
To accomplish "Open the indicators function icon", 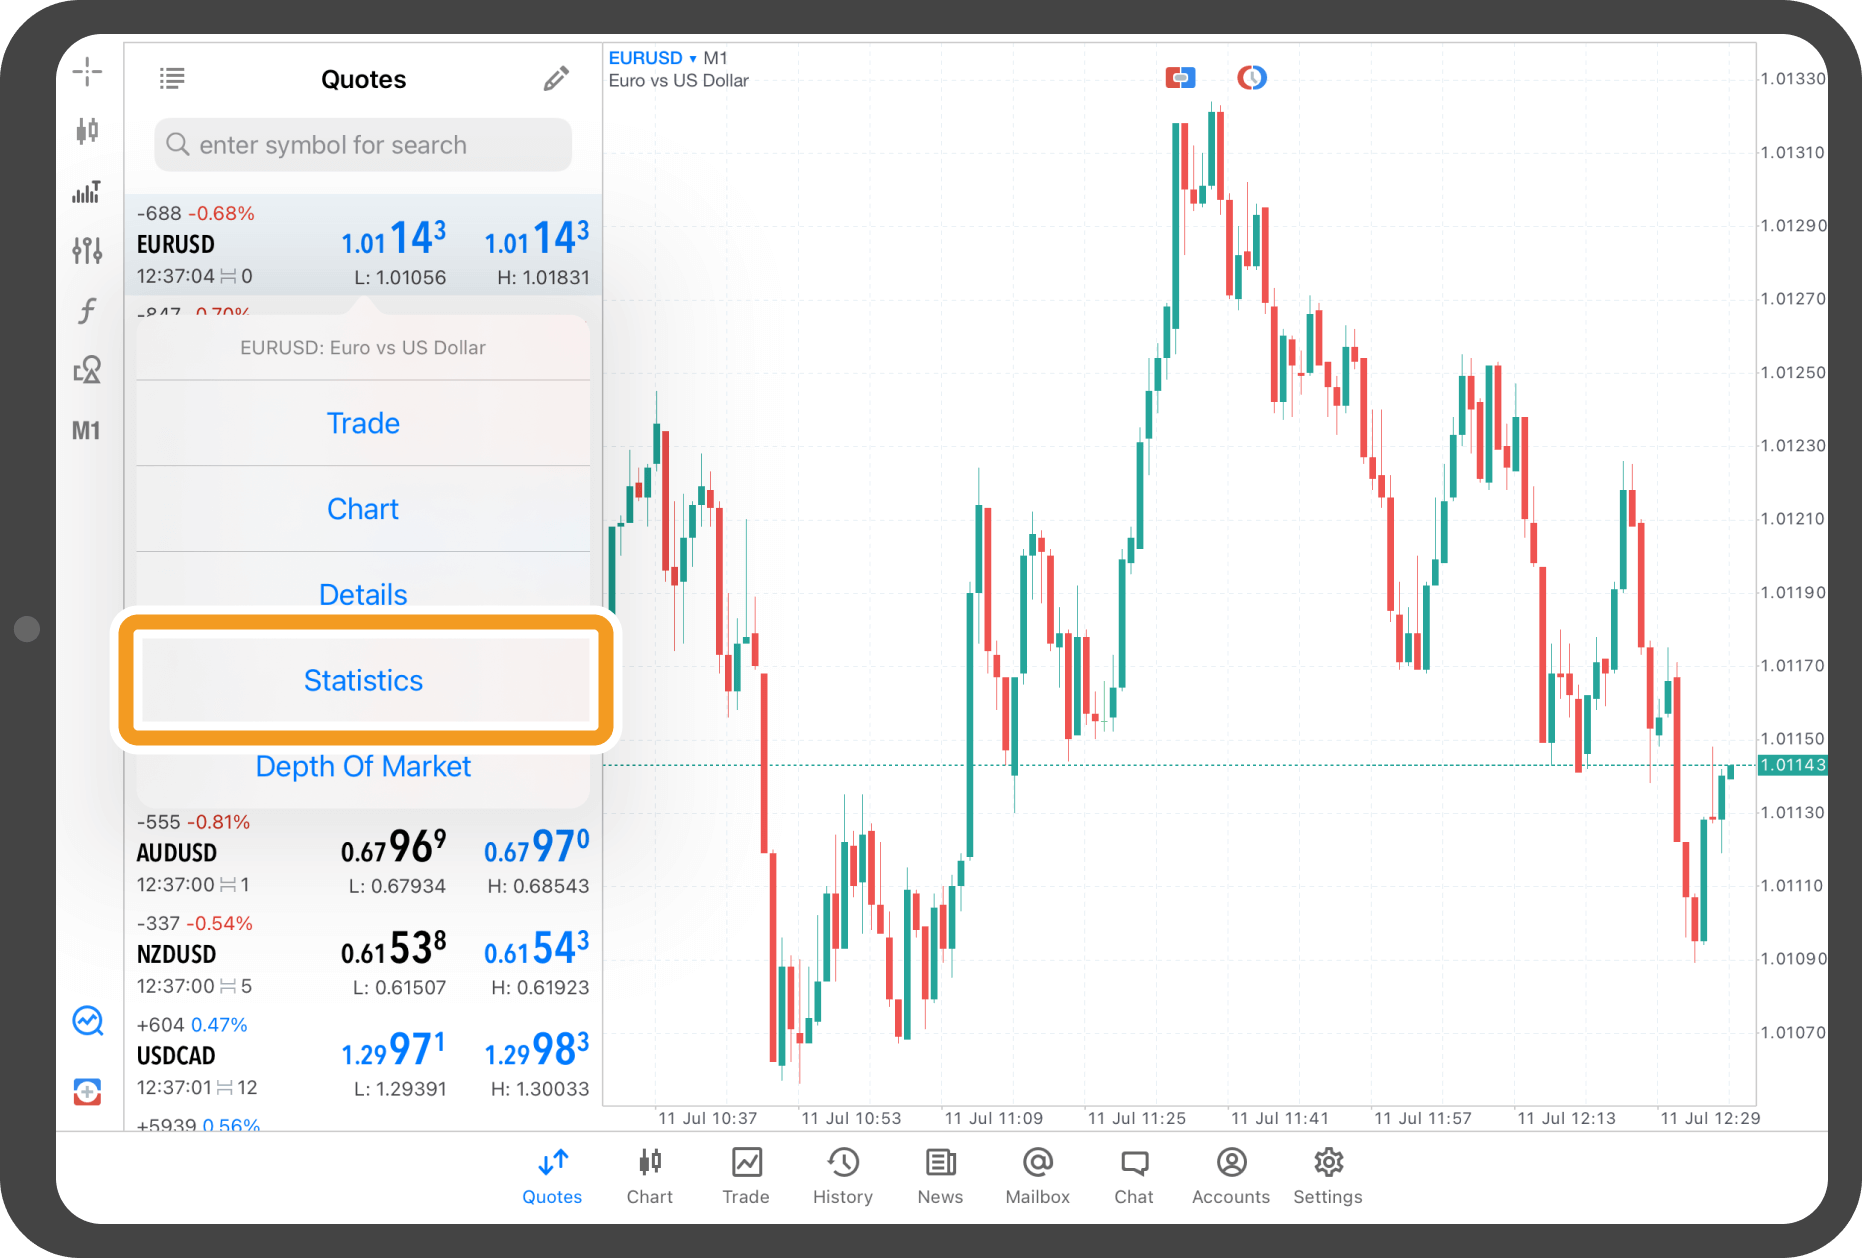I will coord(87,311).
